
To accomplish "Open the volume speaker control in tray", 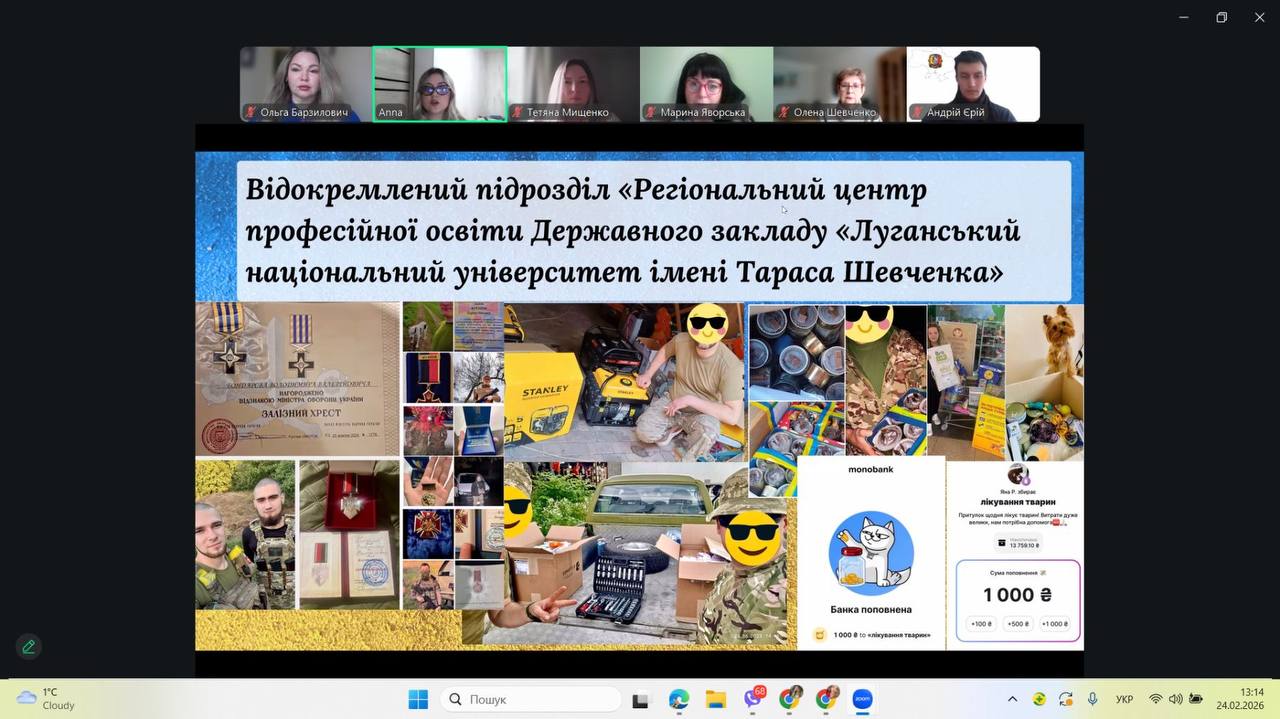I will coord(1175,699).
